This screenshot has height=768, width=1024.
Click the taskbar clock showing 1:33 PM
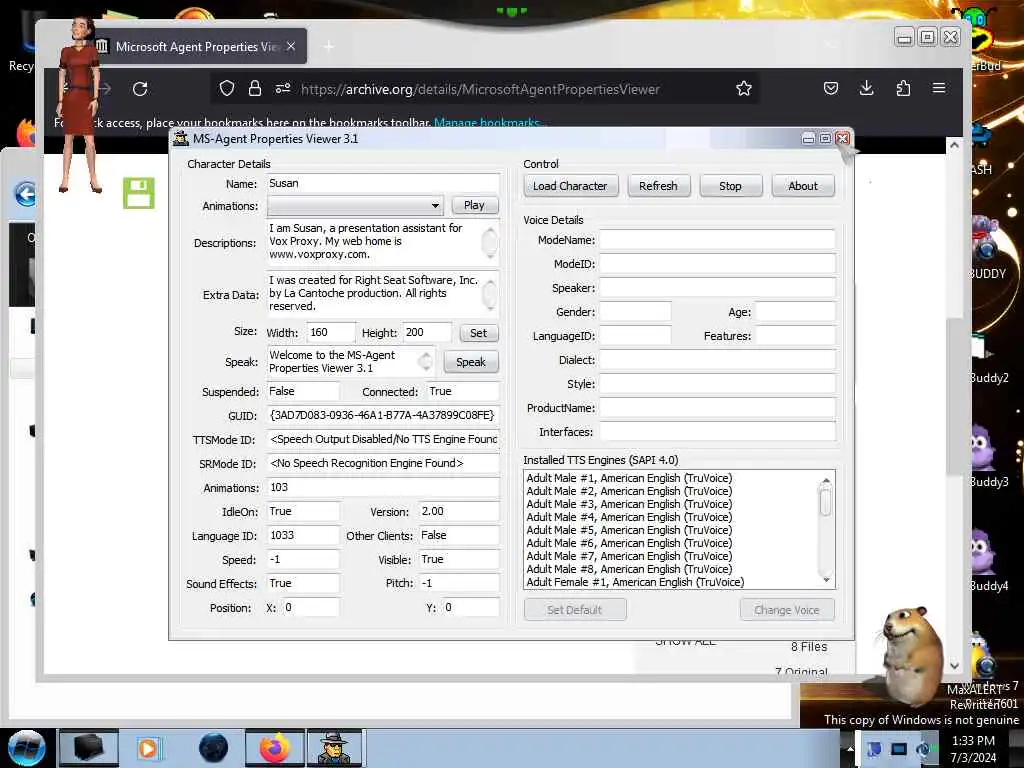click(973, 748)
